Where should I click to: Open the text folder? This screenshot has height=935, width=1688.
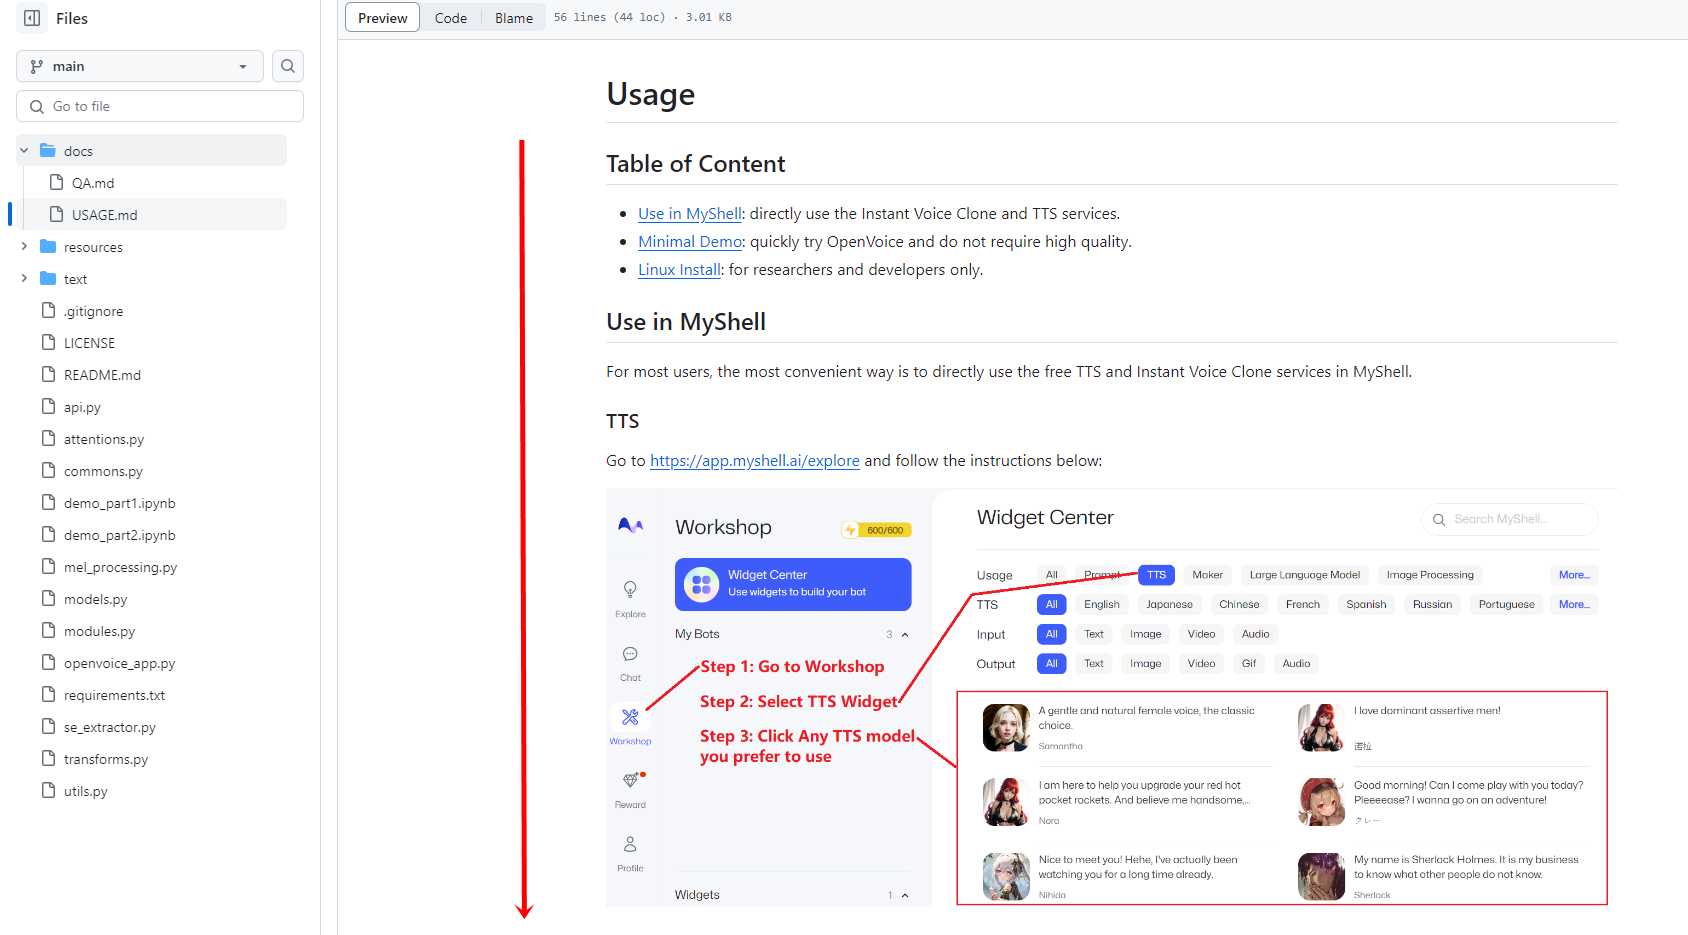pyautogui.click(x=75, y=279)
